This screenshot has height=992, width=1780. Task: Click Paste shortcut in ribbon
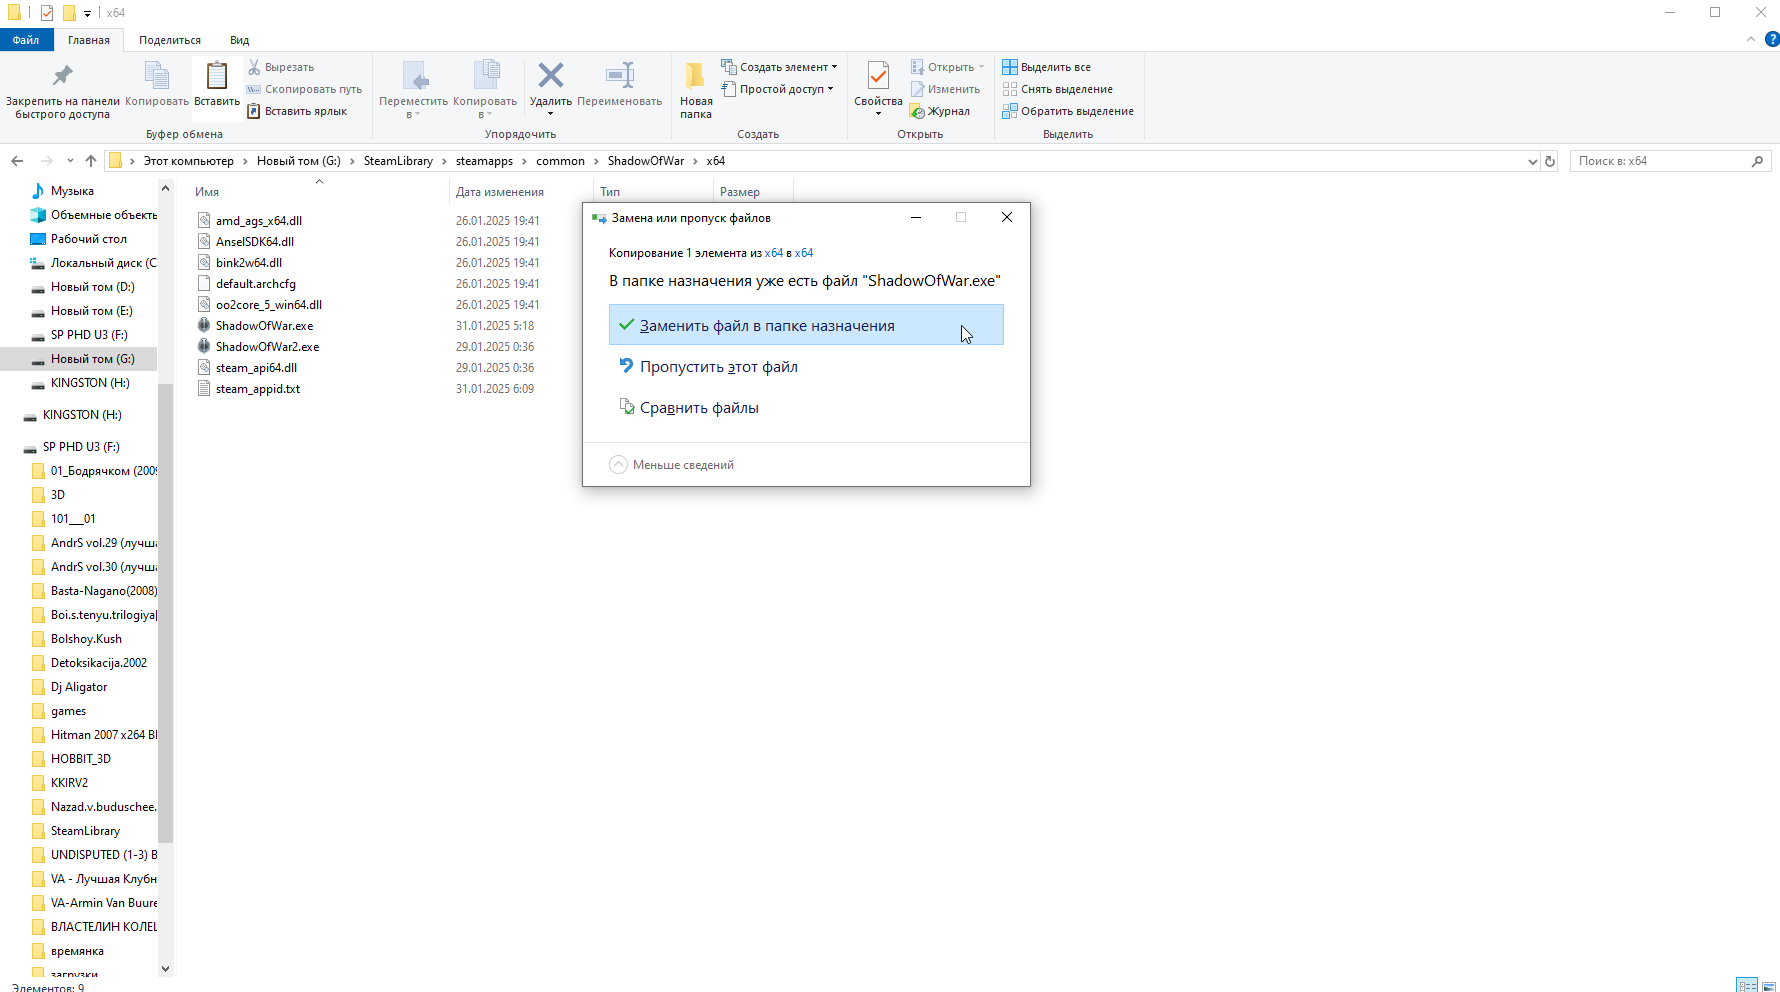297,111
